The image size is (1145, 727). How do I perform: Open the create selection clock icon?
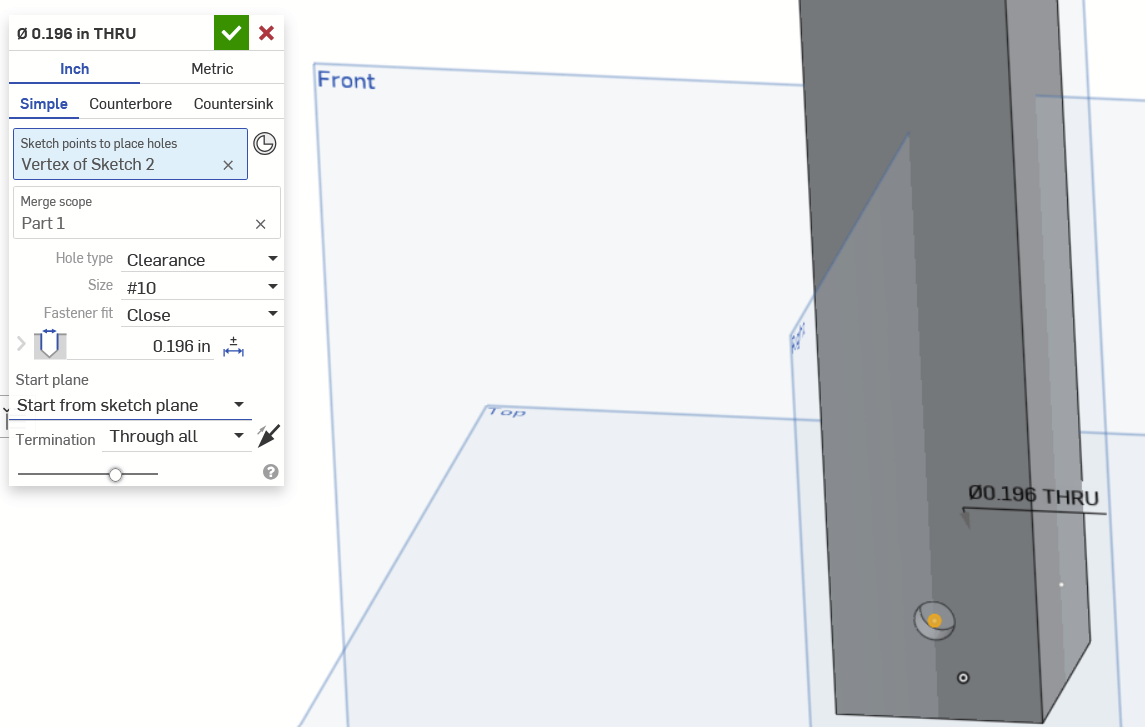(x=264, y=144)
